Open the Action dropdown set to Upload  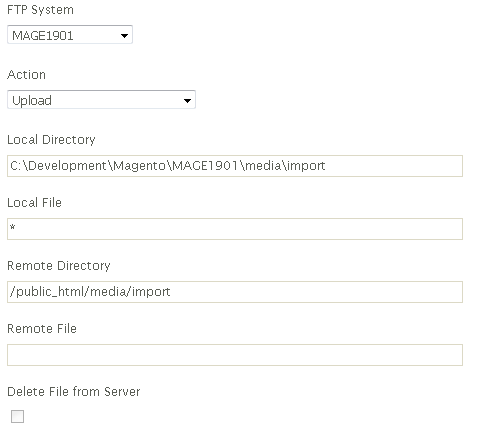coord(101,100)
